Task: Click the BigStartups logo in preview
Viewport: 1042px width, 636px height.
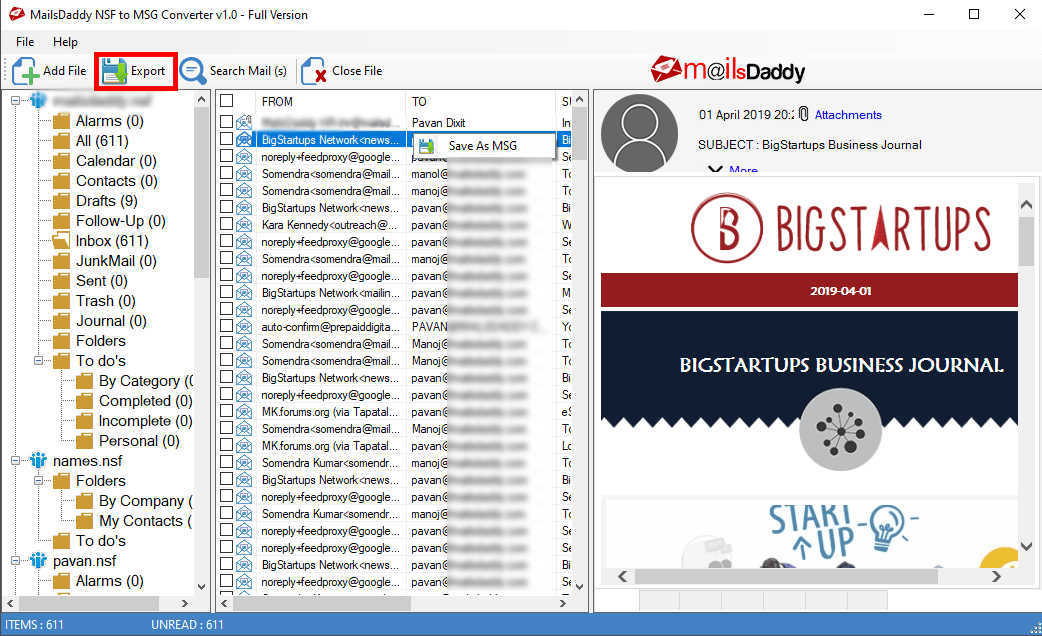Action: tap(841, 228)
